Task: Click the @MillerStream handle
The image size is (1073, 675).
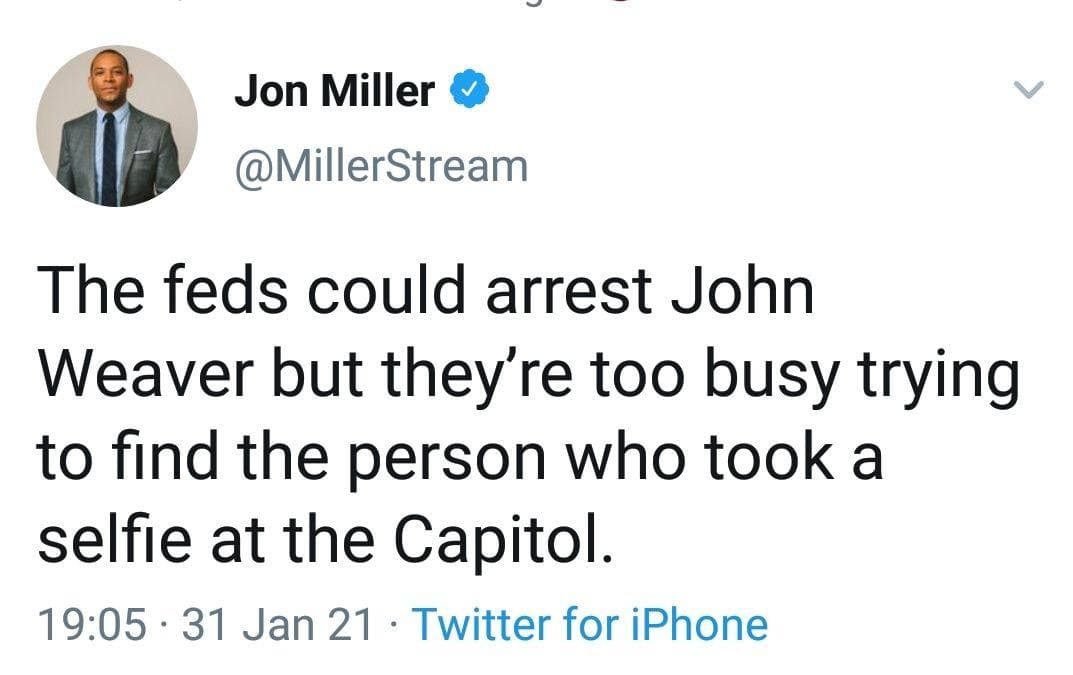Action: (380, 166)
